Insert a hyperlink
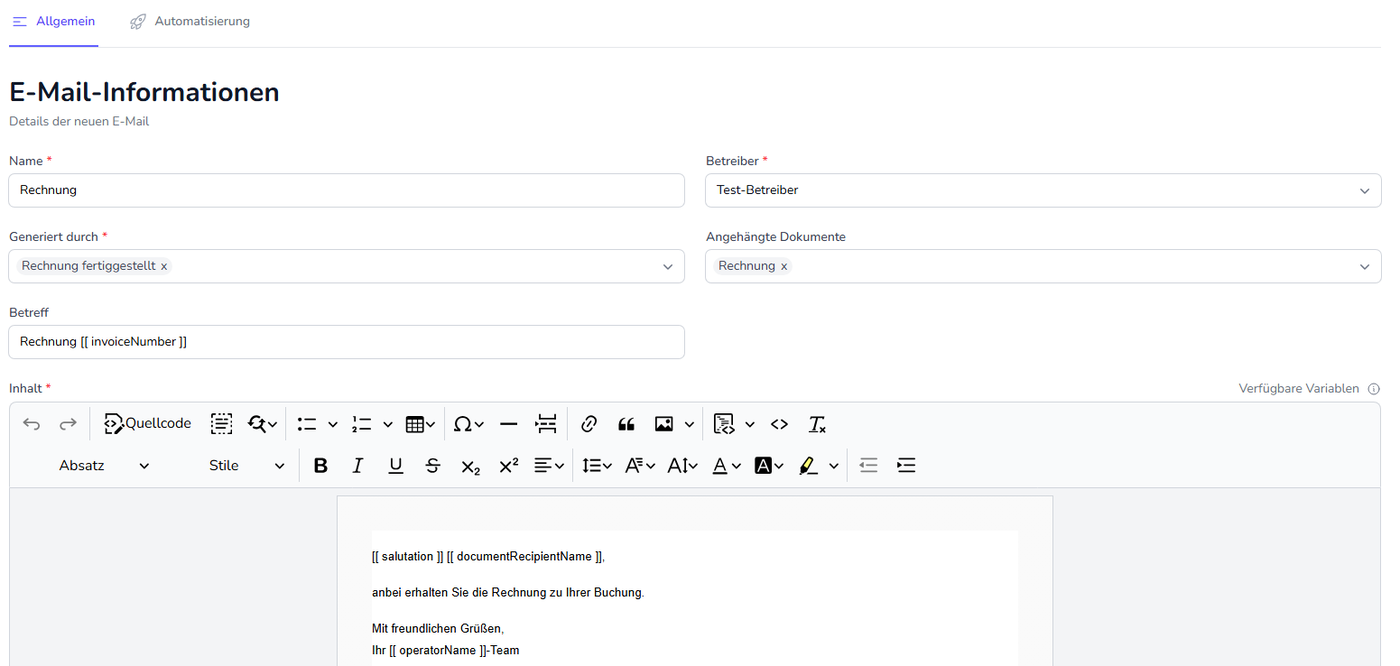The width and height of the screenshot is (1400, 666). point(589,424)
